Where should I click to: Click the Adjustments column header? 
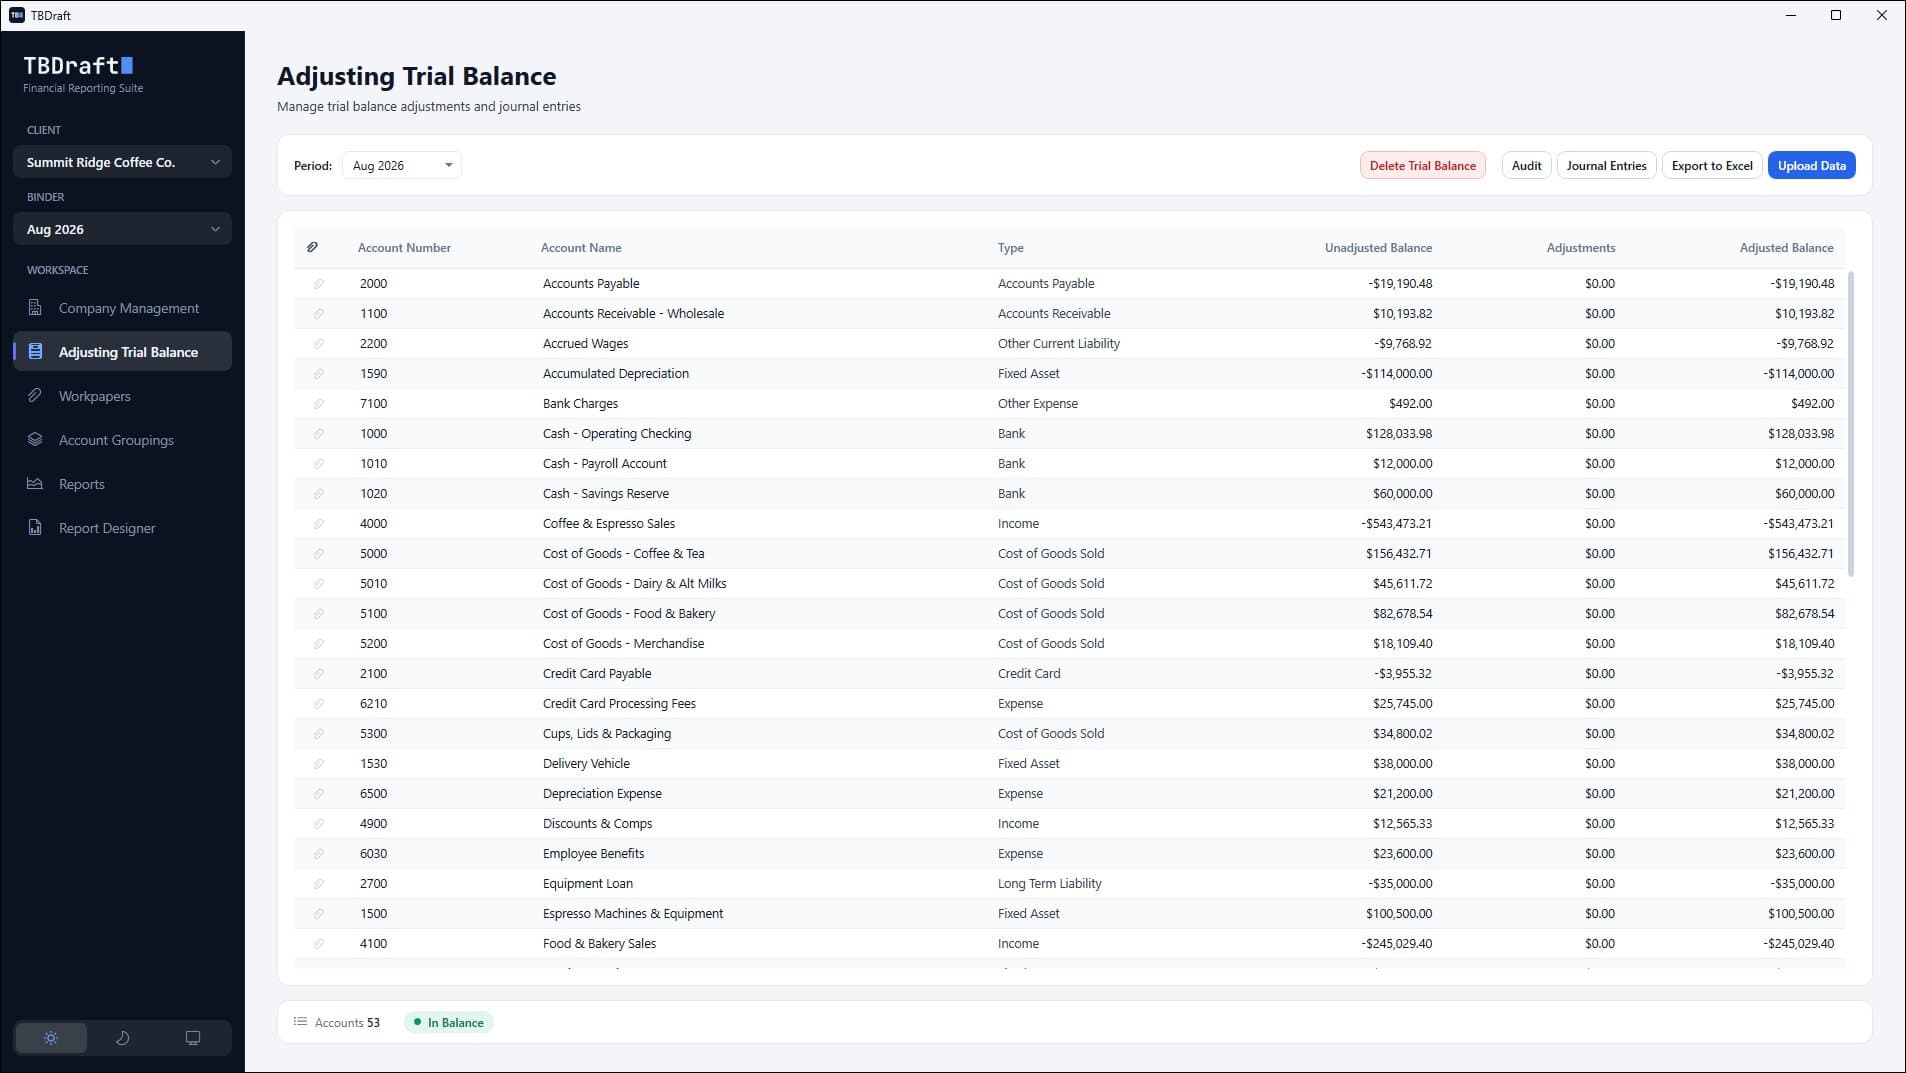1580,248
